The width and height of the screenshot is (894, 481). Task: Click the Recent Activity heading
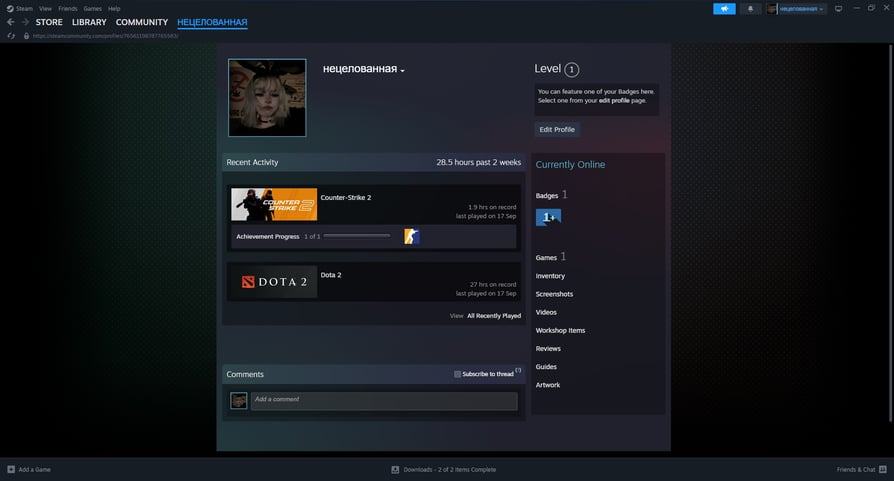pyautogui.click(x=252, y=162)
